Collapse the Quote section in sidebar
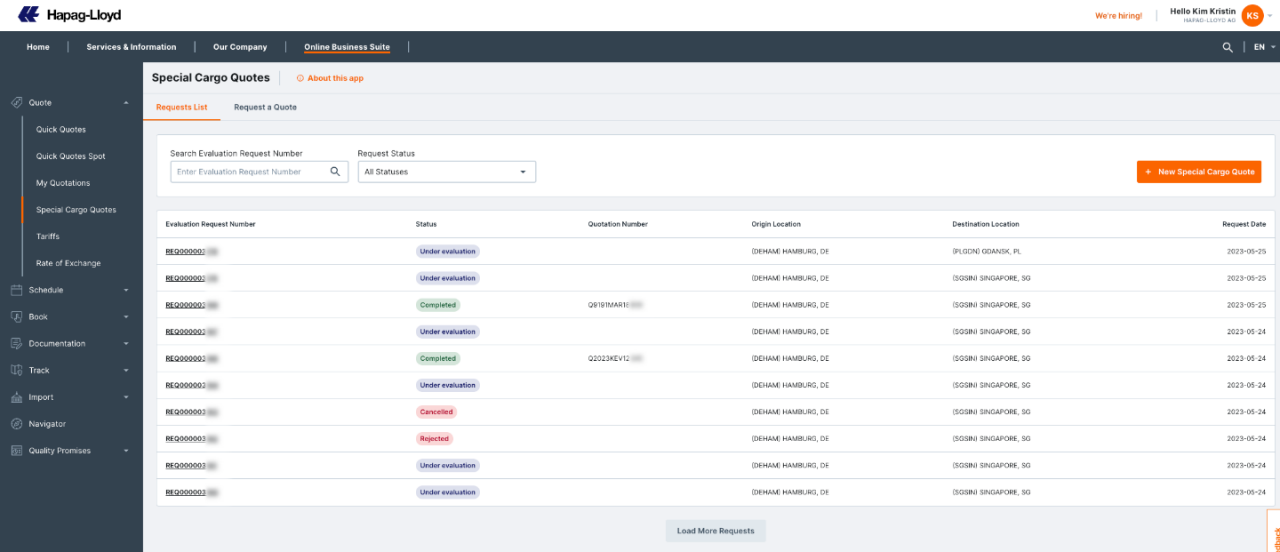Viewport: 1280px width, 552px height. click(126, 103)
